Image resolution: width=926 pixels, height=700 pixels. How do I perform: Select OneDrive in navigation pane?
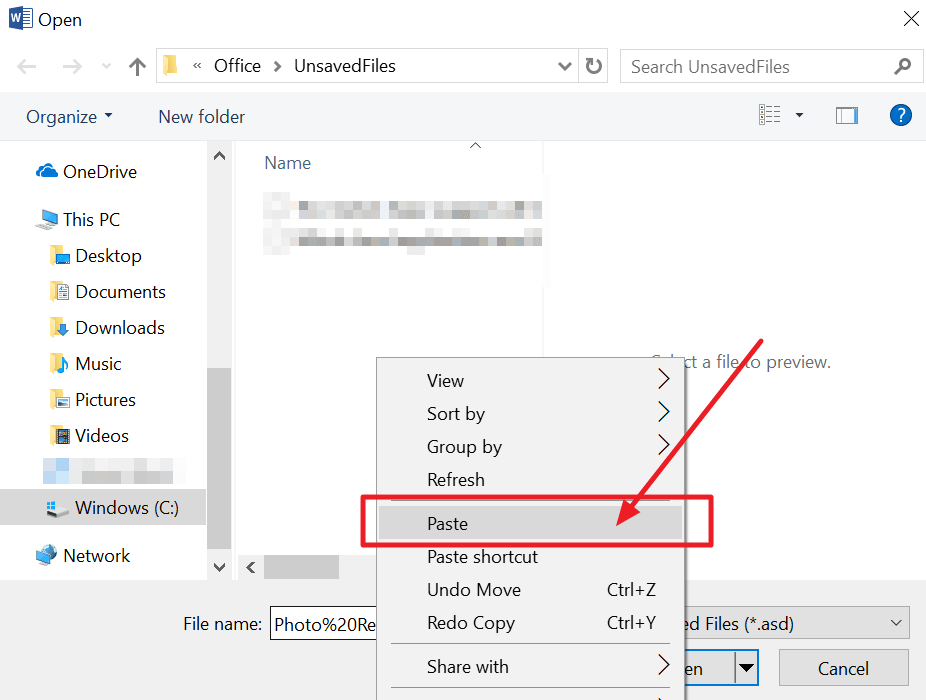(x=99, y=172)
